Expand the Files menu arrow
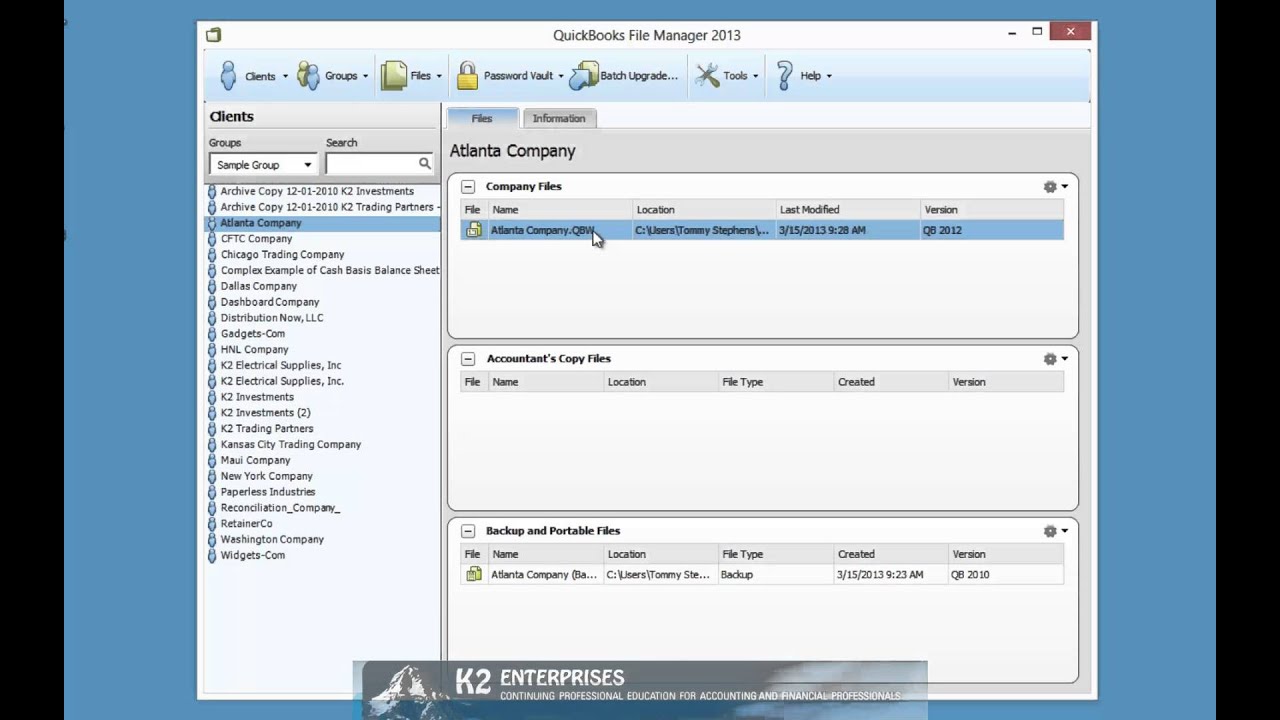The image size is (1280, 720). click(x=438, y=76)
